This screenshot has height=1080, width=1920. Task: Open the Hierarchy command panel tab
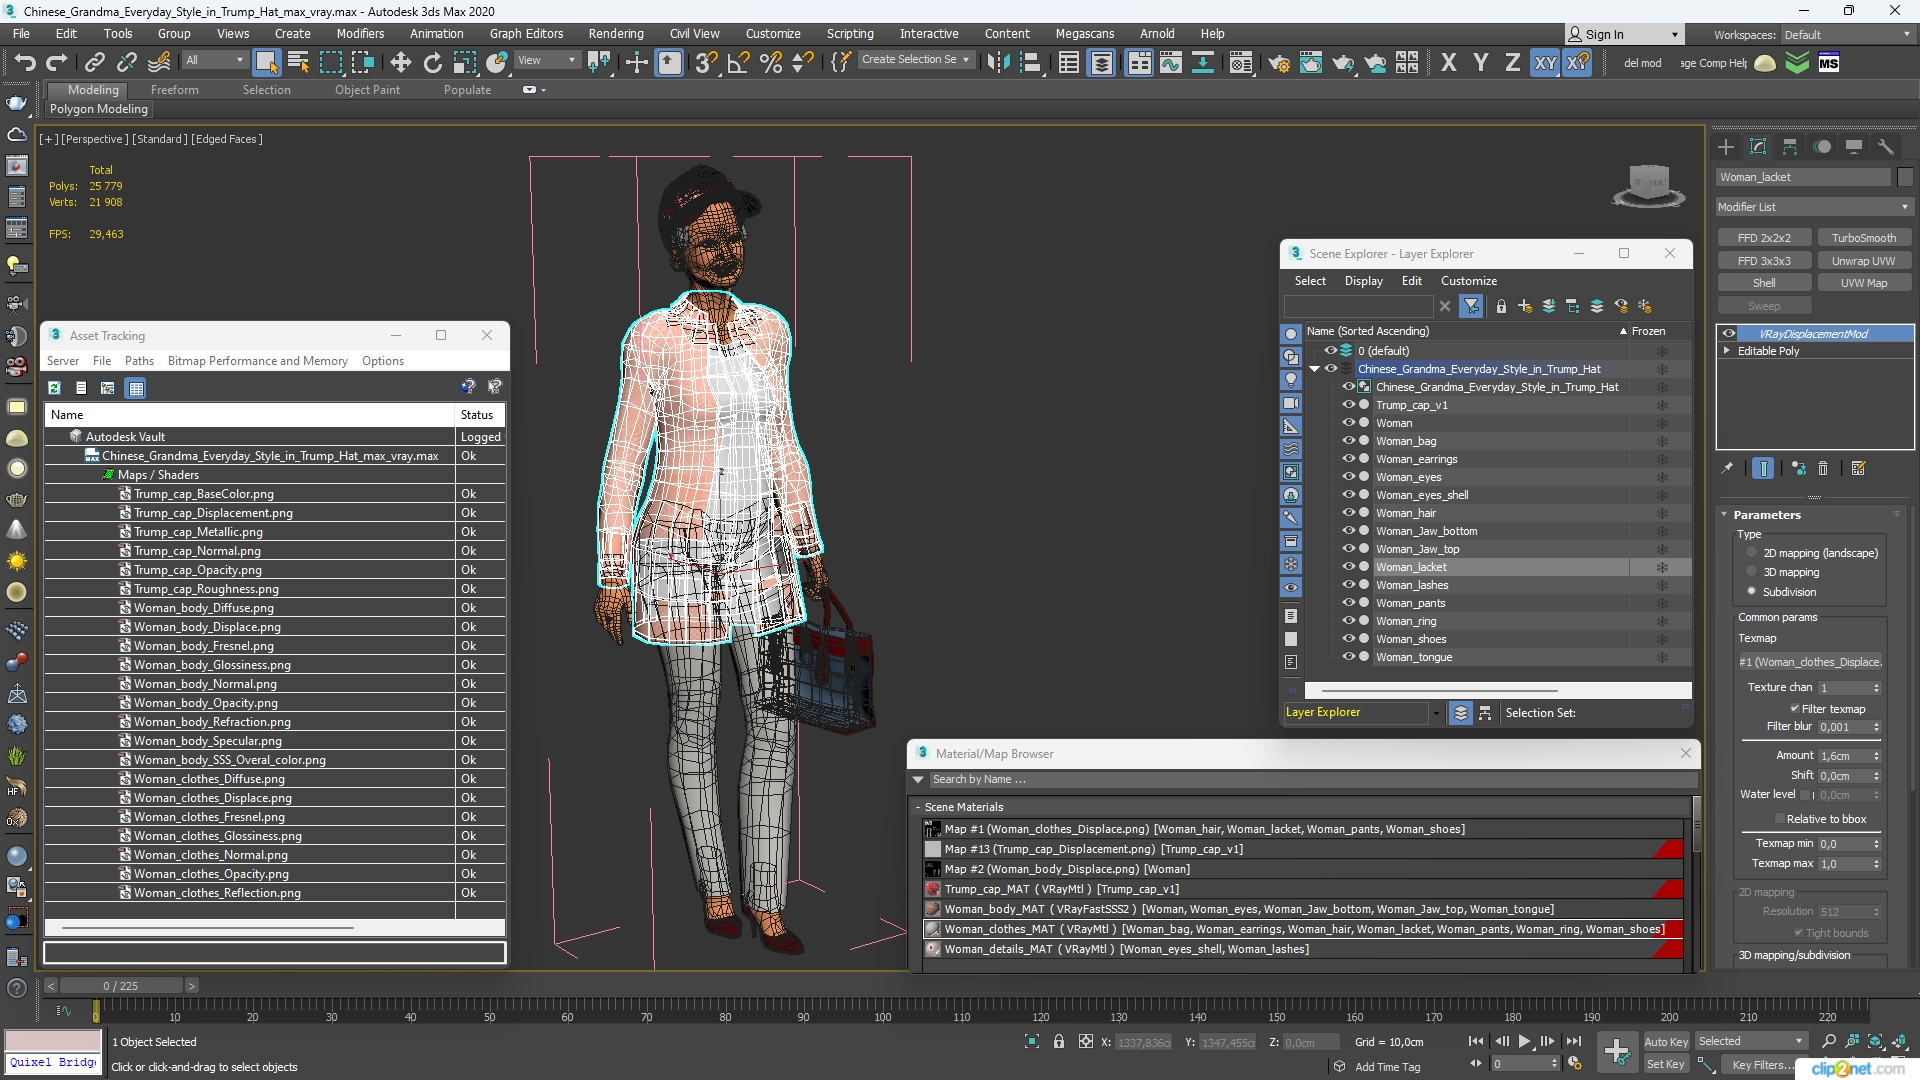(1790, 147)
